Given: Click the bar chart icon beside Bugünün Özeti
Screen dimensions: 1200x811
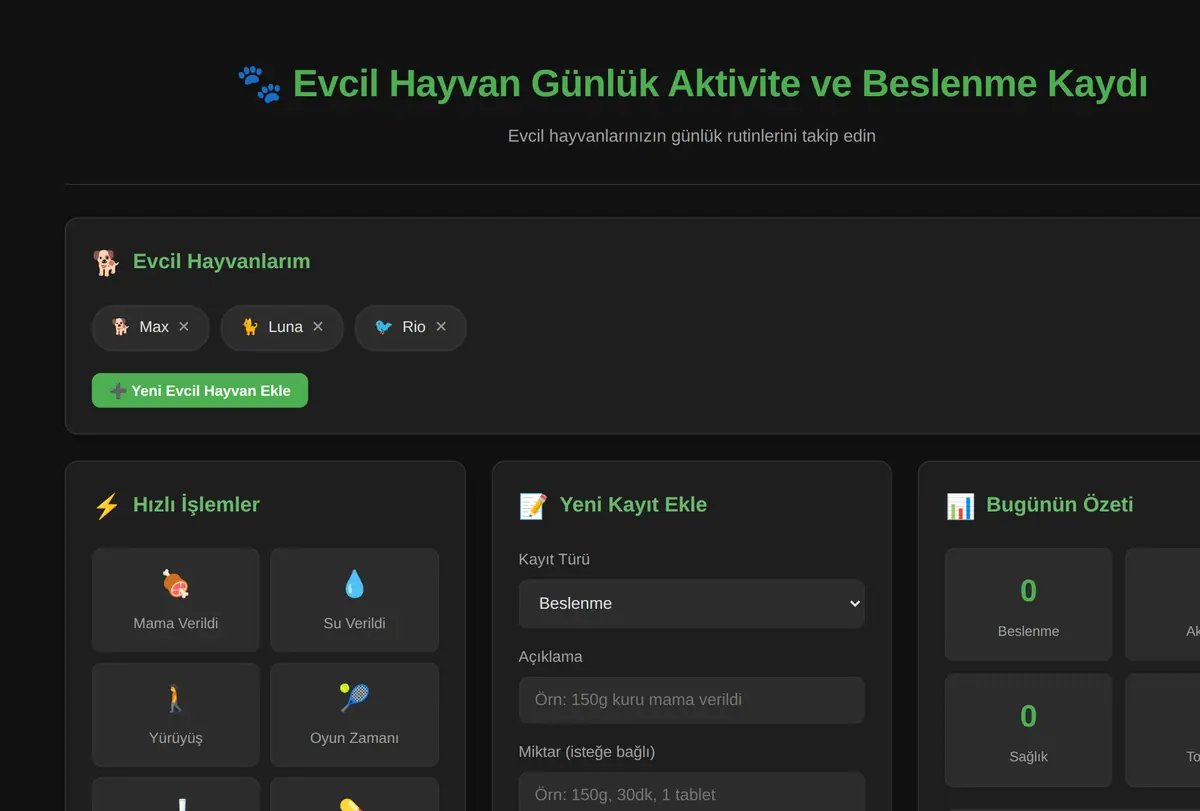Looking at the screenshot, I should (x=960, y=506).
